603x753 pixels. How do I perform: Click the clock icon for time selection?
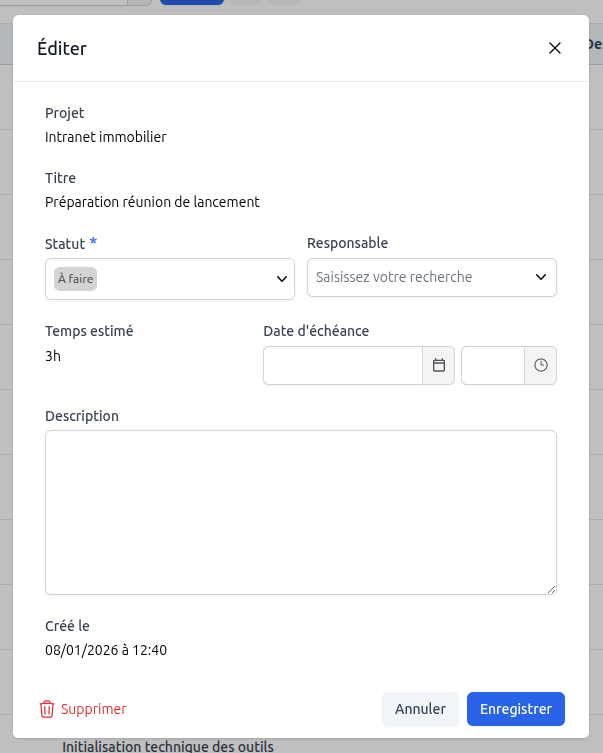(x=541, y=366)
